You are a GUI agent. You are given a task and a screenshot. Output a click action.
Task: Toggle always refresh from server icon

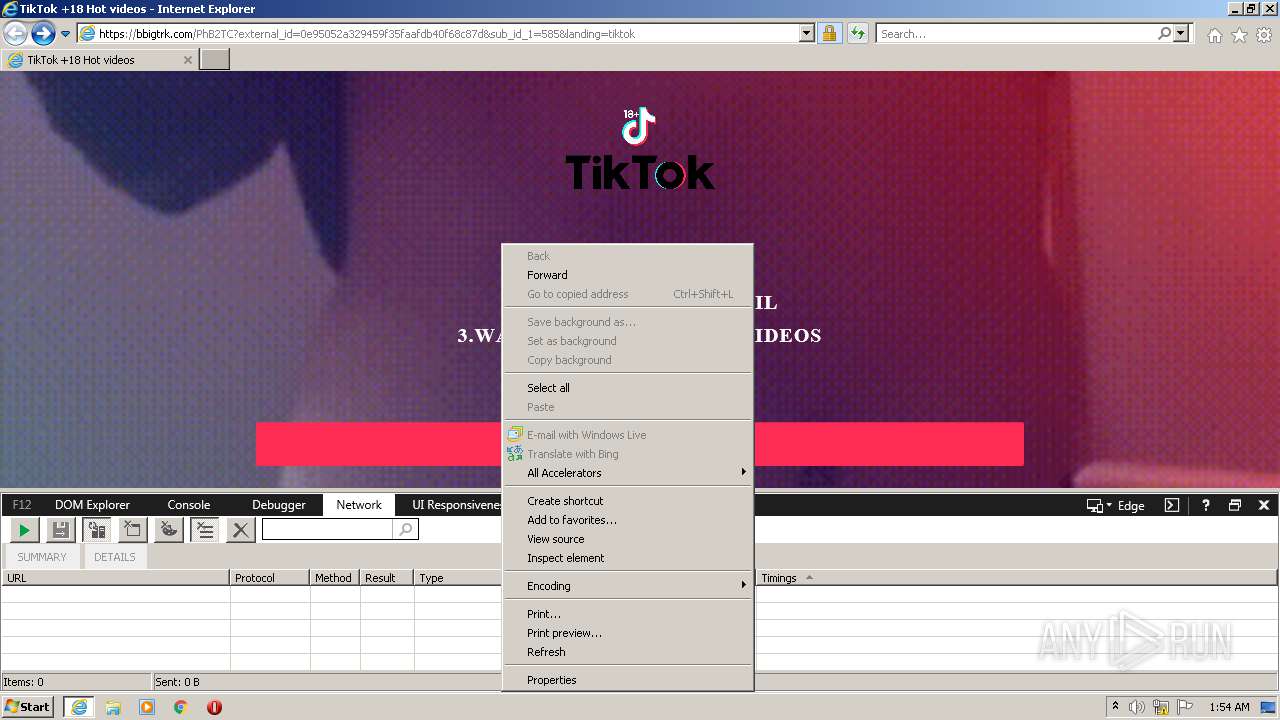[x=97, y=530]
